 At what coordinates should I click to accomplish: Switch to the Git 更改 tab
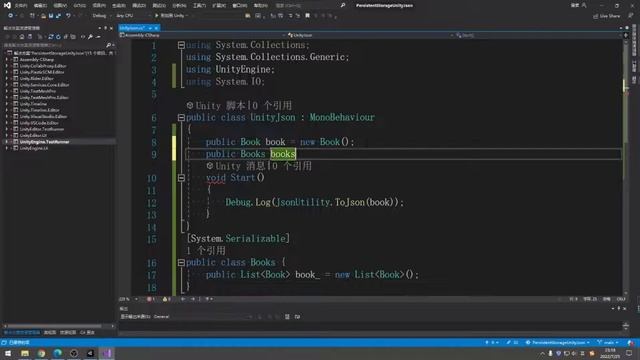tap(87, 333)
